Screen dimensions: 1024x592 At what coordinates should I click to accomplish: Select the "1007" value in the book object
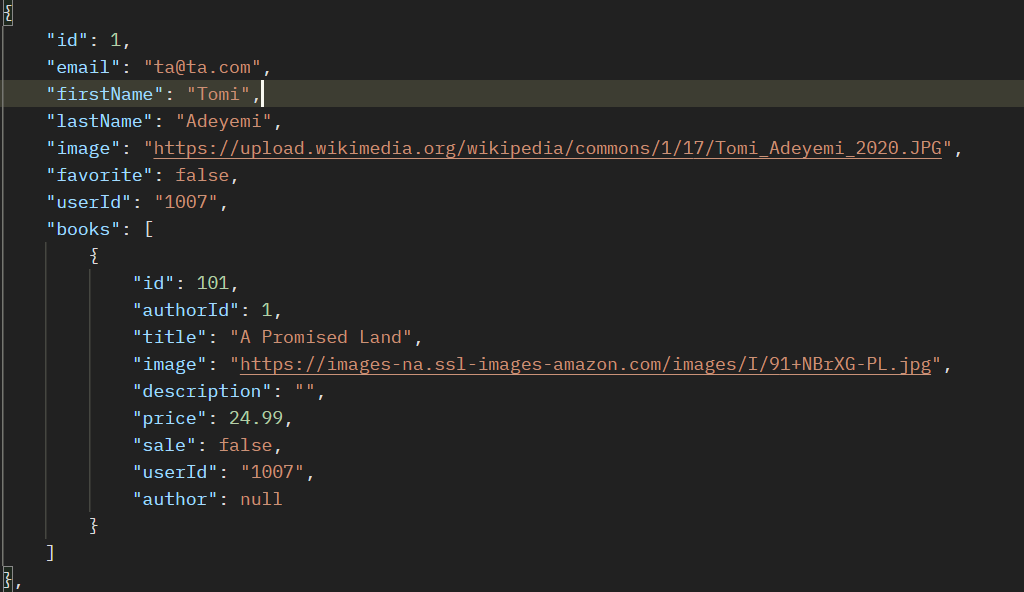coord(272,472)
